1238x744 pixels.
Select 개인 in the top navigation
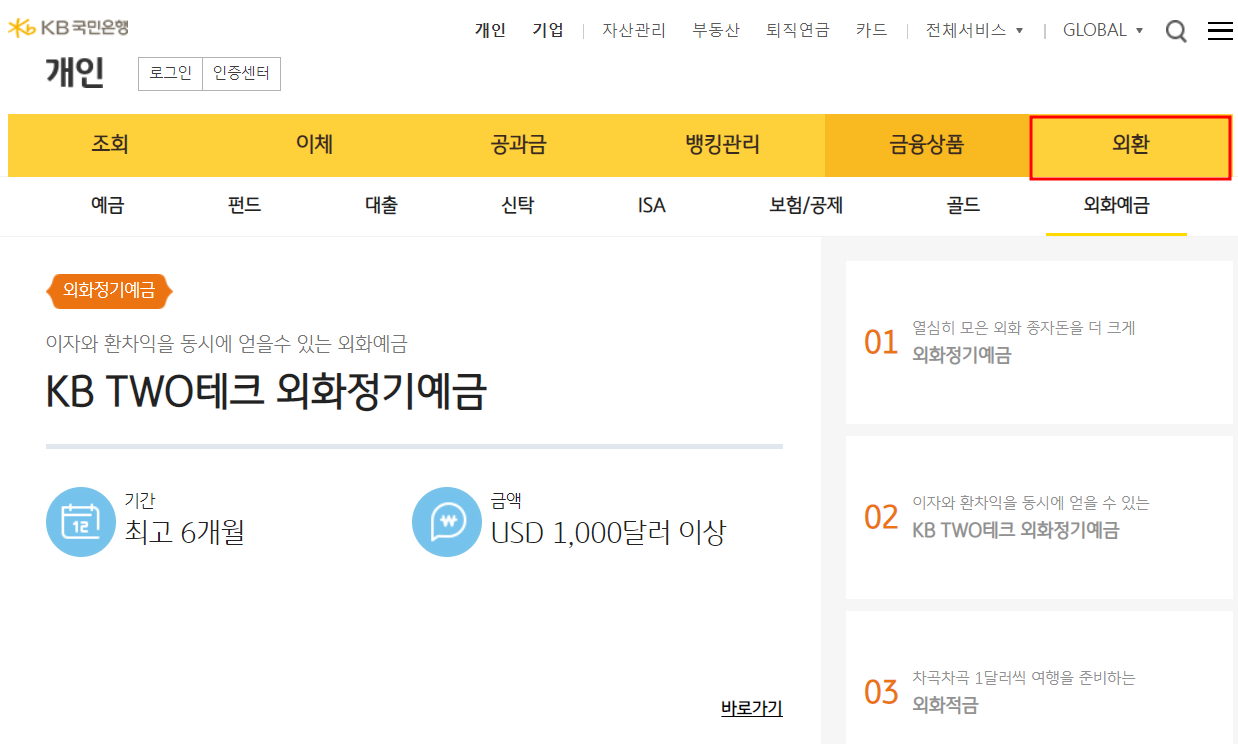[490, 30]
